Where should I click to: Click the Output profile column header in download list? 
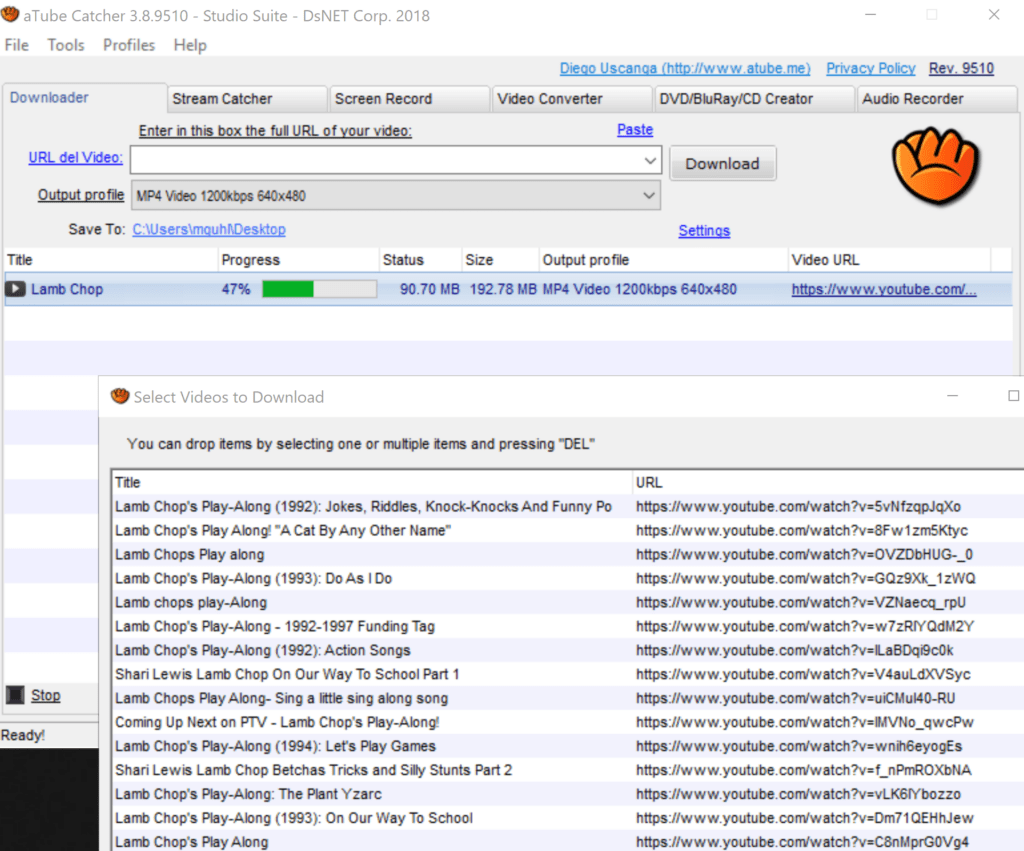point(664,260)
